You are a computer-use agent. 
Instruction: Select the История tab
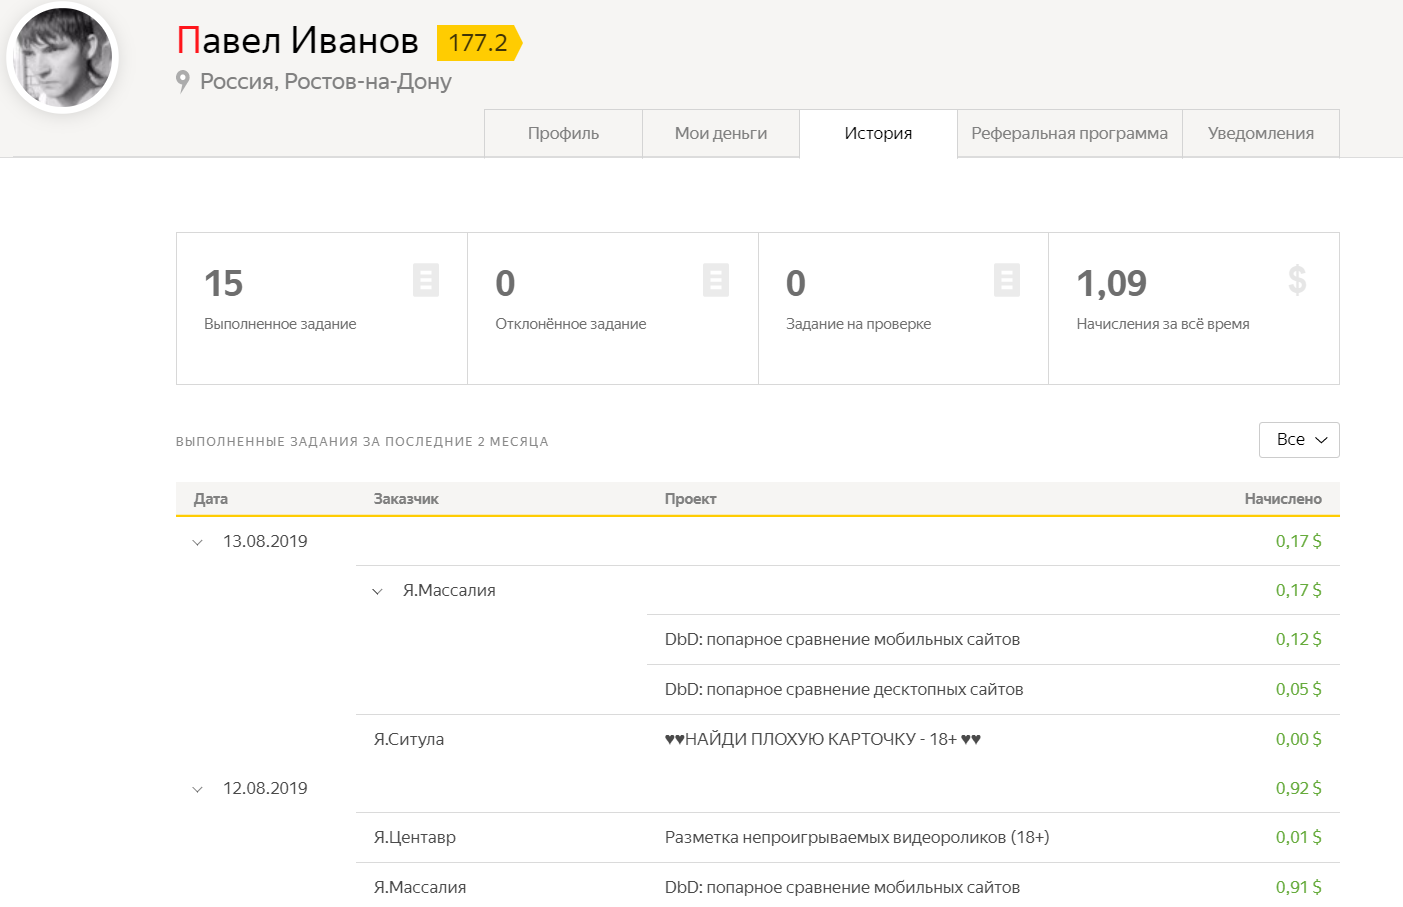(x=878, y=133)
